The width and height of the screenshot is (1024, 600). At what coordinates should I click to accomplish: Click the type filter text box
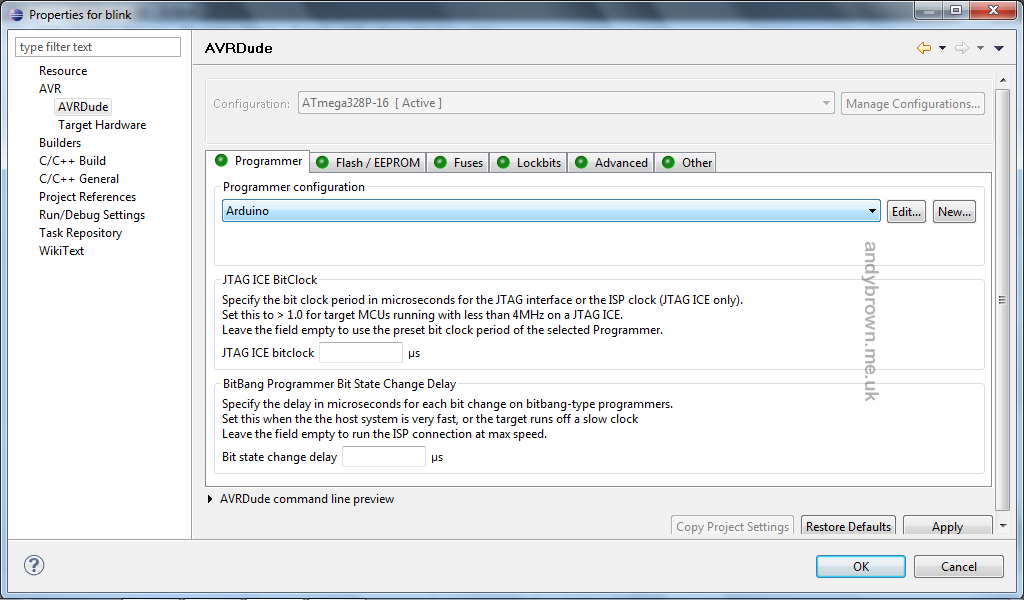[97, 46]
